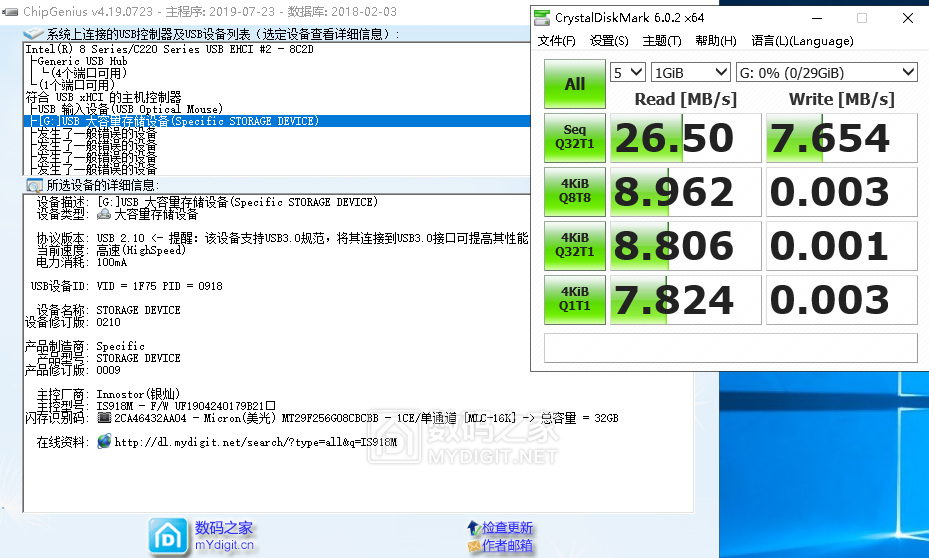The image size is (929, 558).
Task: Click the flash chip icon beside 2CA46432AA04
Action: (104, 418)
